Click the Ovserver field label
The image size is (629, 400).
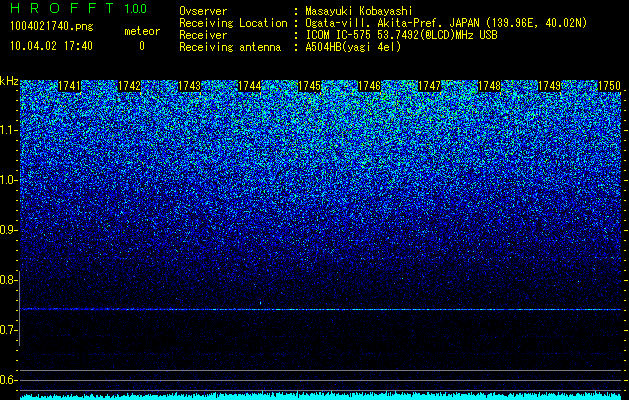coord(203,11)
